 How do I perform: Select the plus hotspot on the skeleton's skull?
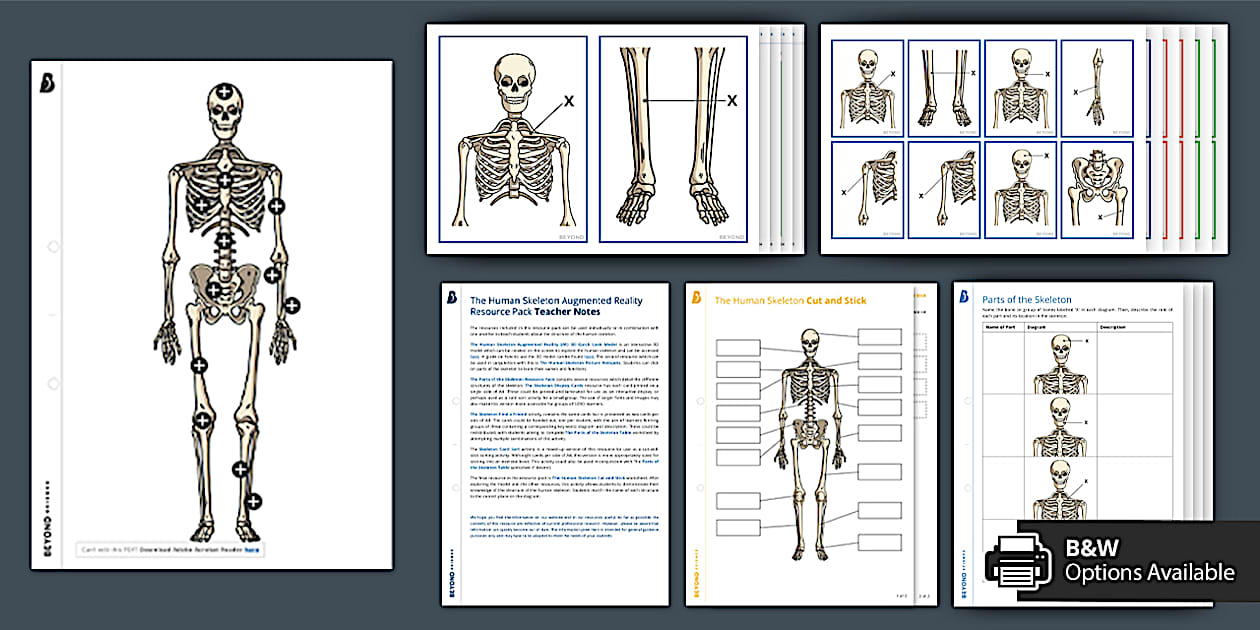pos(223,91)
